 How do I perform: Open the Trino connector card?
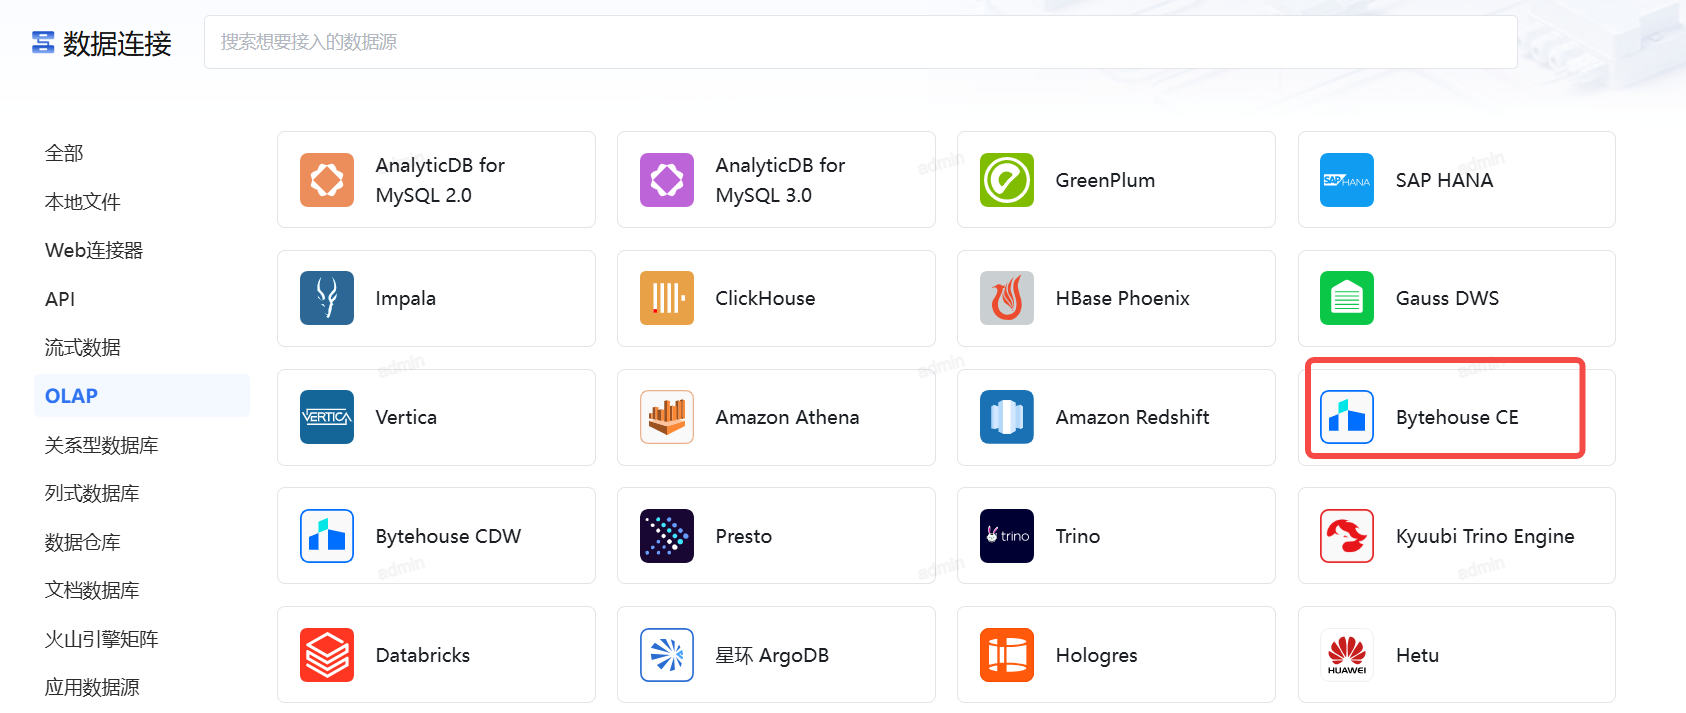(x=1116, y=536)
